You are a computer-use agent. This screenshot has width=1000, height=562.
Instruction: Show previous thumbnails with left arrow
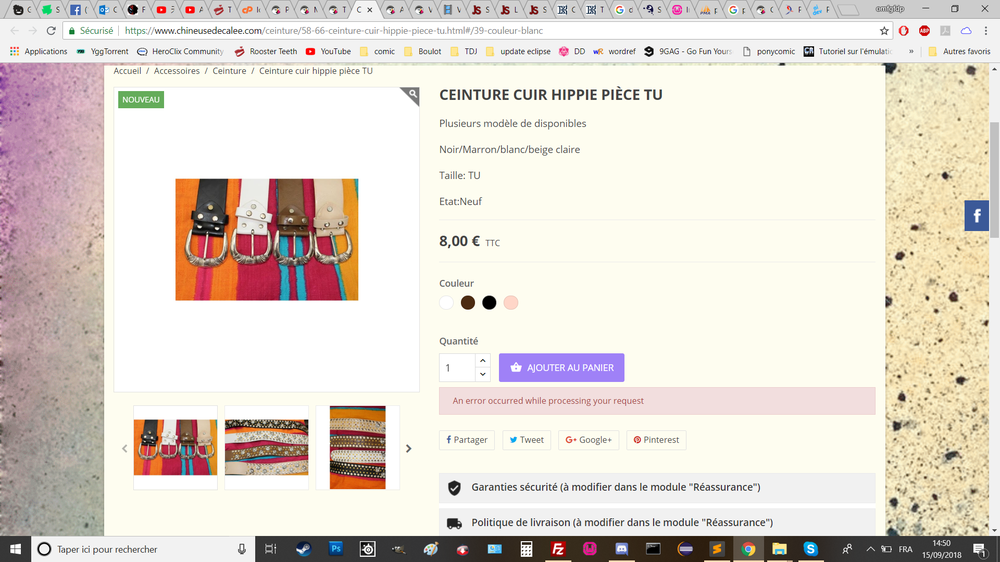[x=124, y=448]
